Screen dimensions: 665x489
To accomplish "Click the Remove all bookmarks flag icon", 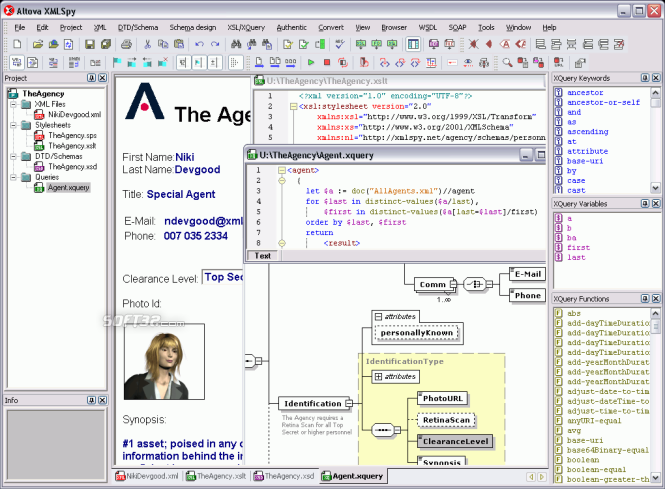I will tap(163, 63).
